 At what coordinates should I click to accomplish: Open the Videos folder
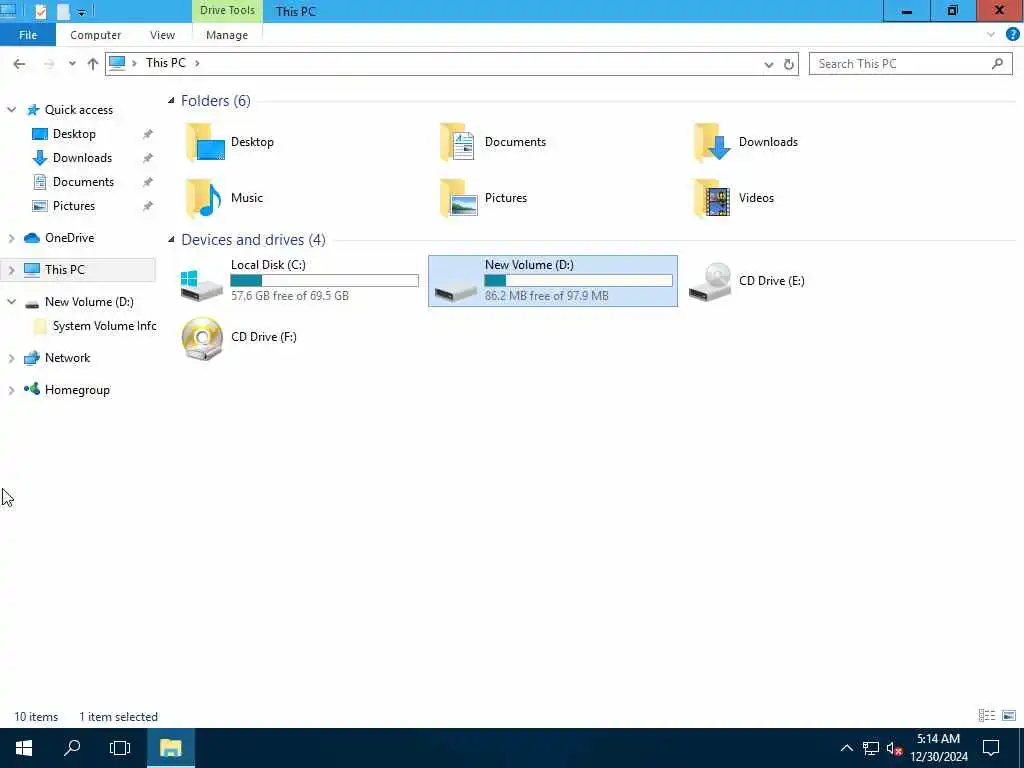(x=734, y=198)
